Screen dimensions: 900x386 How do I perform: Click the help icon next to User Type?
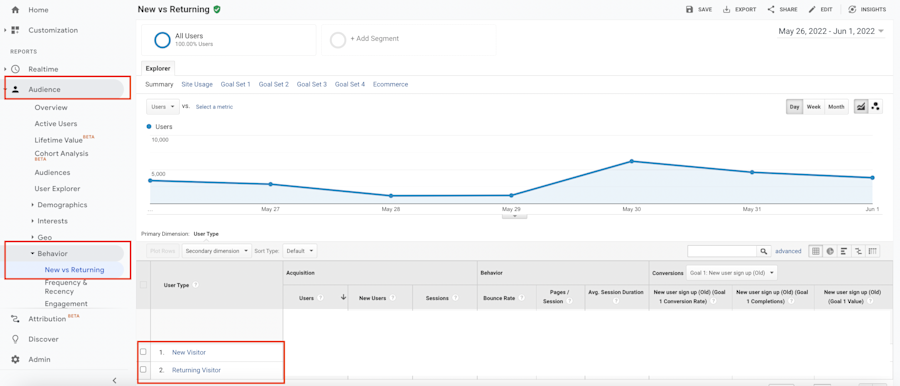point(196,285)
